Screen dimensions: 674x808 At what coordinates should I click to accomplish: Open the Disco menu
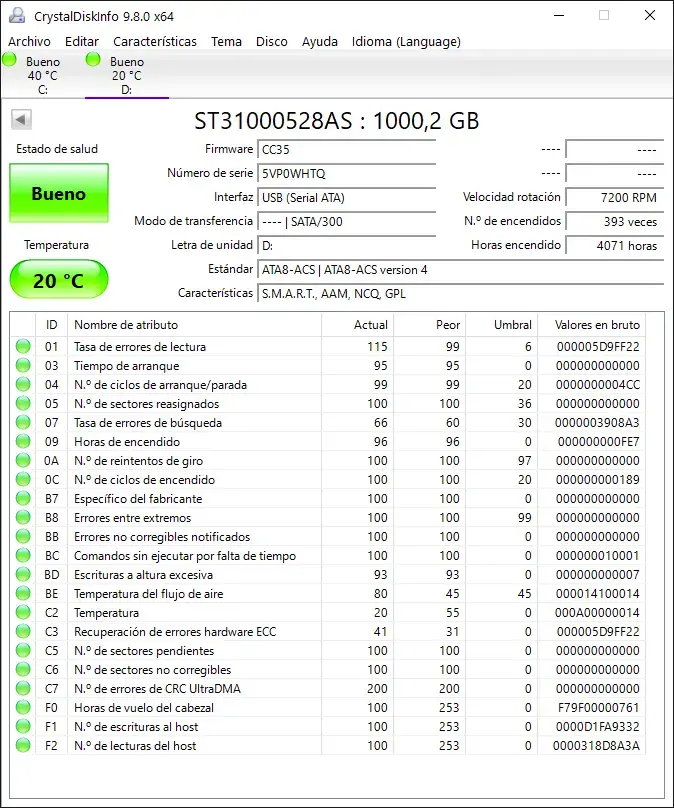(272, 42)
